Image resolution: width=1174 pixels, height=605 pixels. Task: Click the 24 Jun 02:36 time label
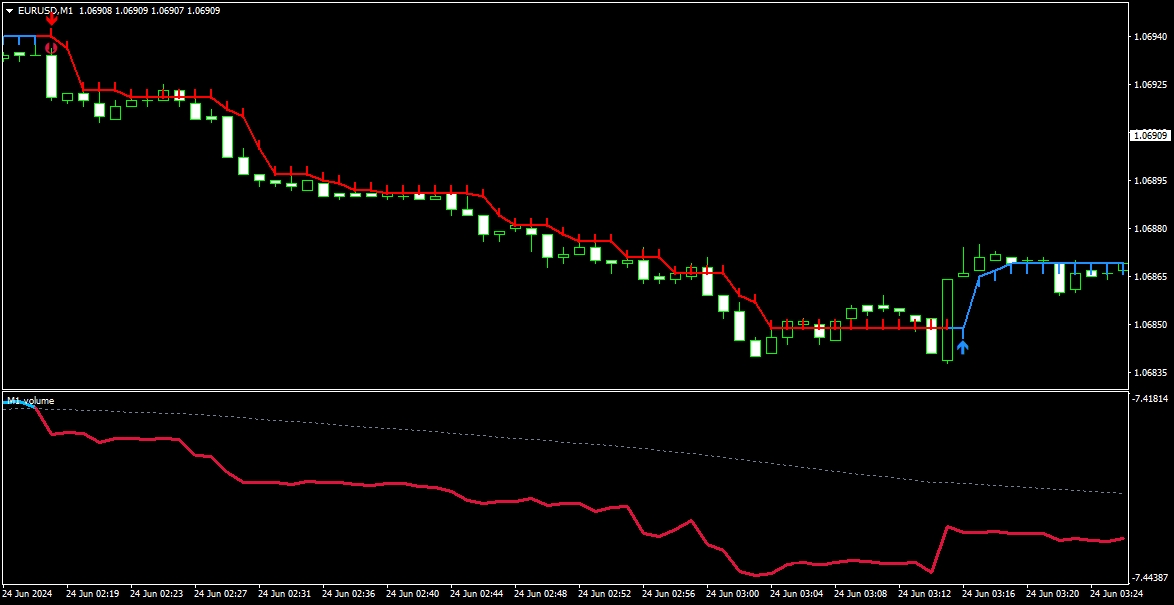point(350,594)
